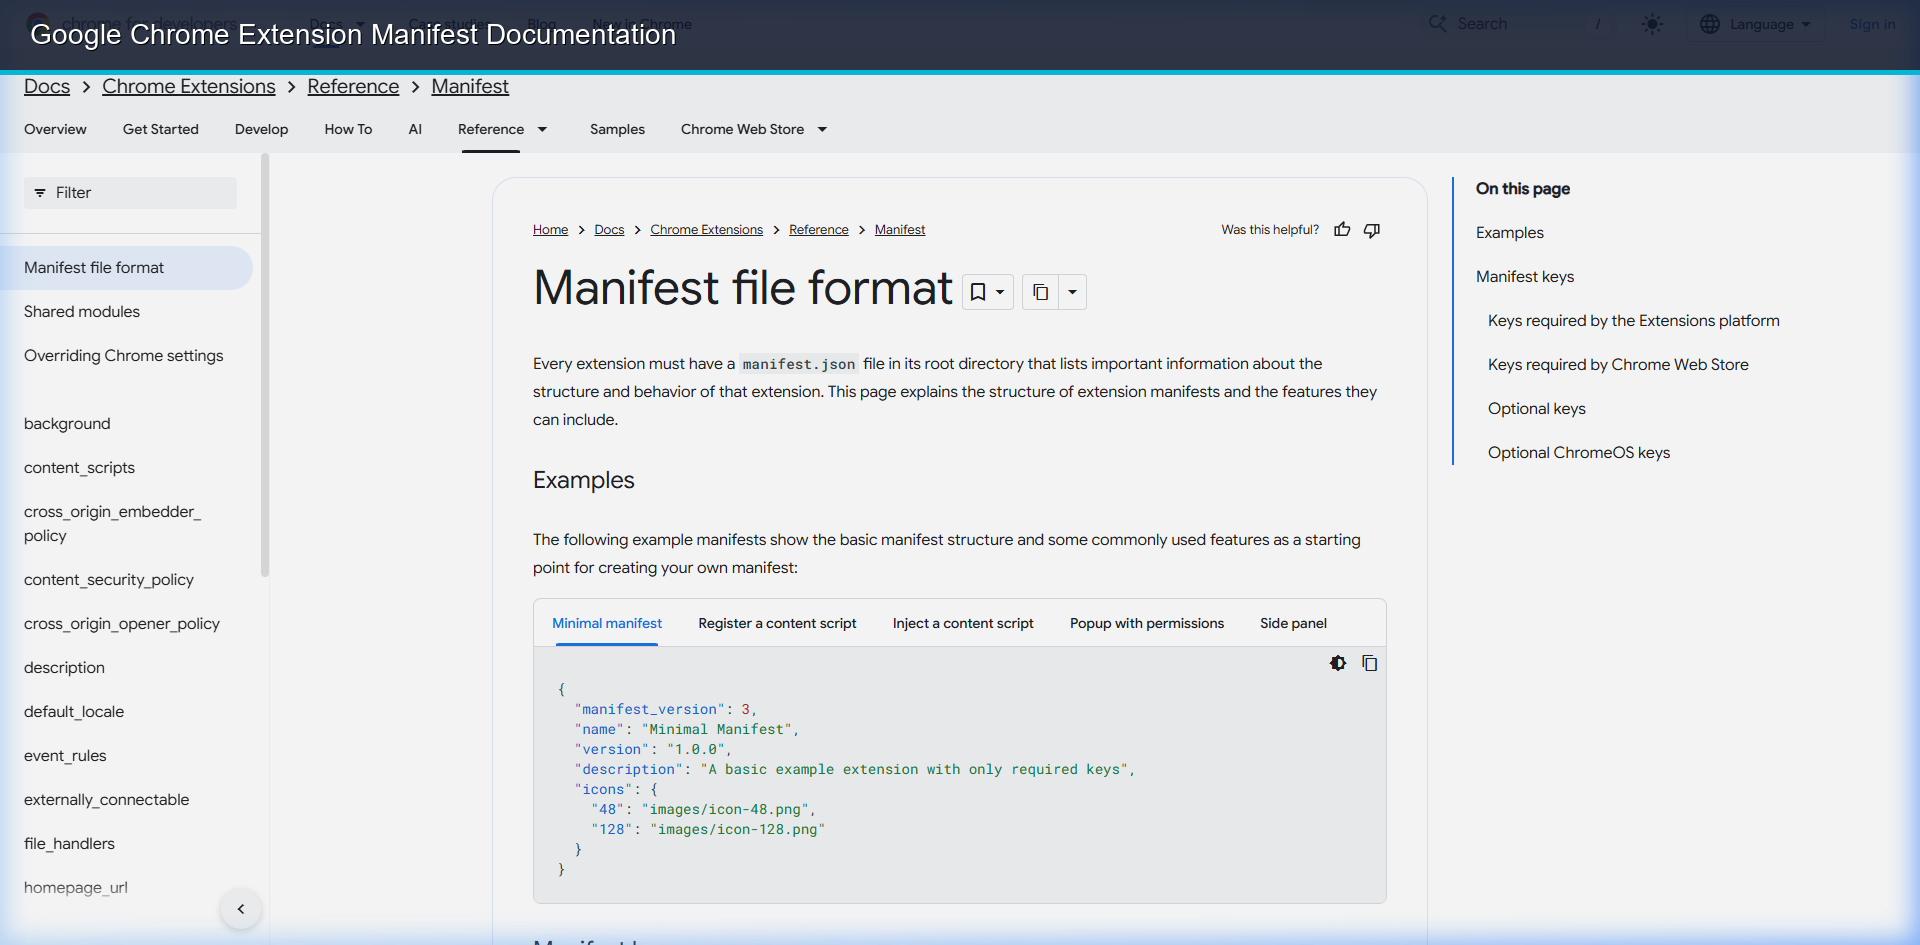
Task: Open description key in sidebar
Action: [64, 668]
